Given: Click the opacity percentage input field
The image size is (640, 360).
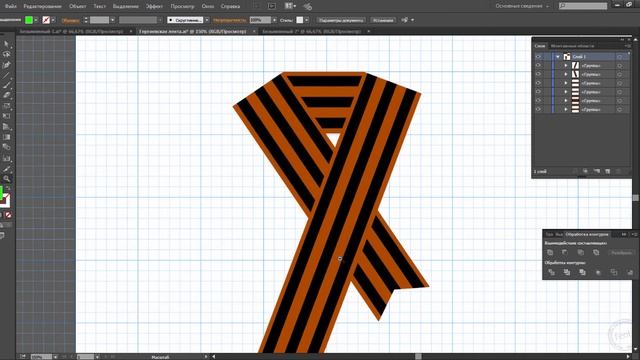Looking at the screenshot, I should pos(260,20).
